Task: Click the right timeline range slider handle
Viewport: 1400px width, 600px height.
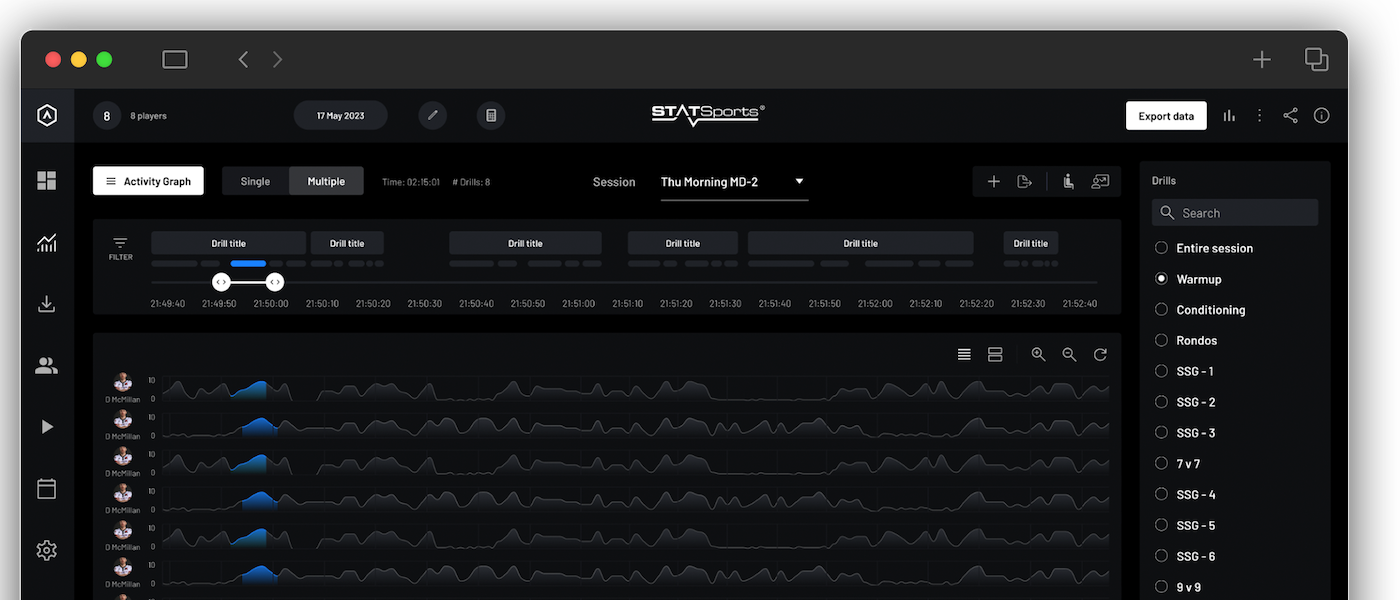Action: point(274,283)
